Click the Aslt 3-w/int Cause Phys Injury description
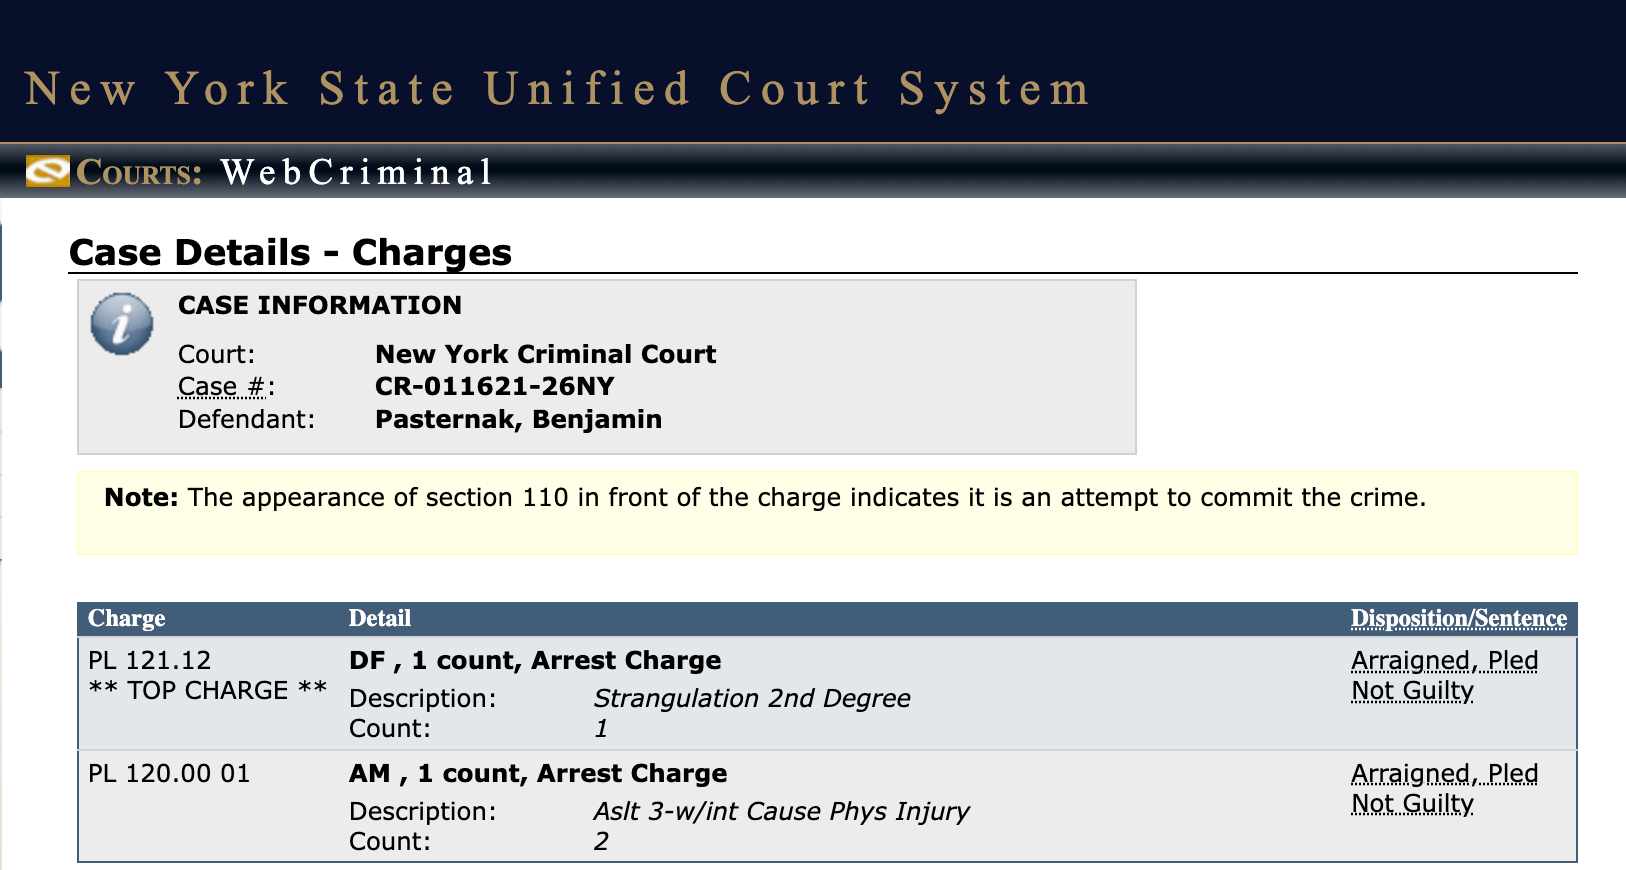The height and width of the screenshot is (870, 1626). tap(781, 812)
